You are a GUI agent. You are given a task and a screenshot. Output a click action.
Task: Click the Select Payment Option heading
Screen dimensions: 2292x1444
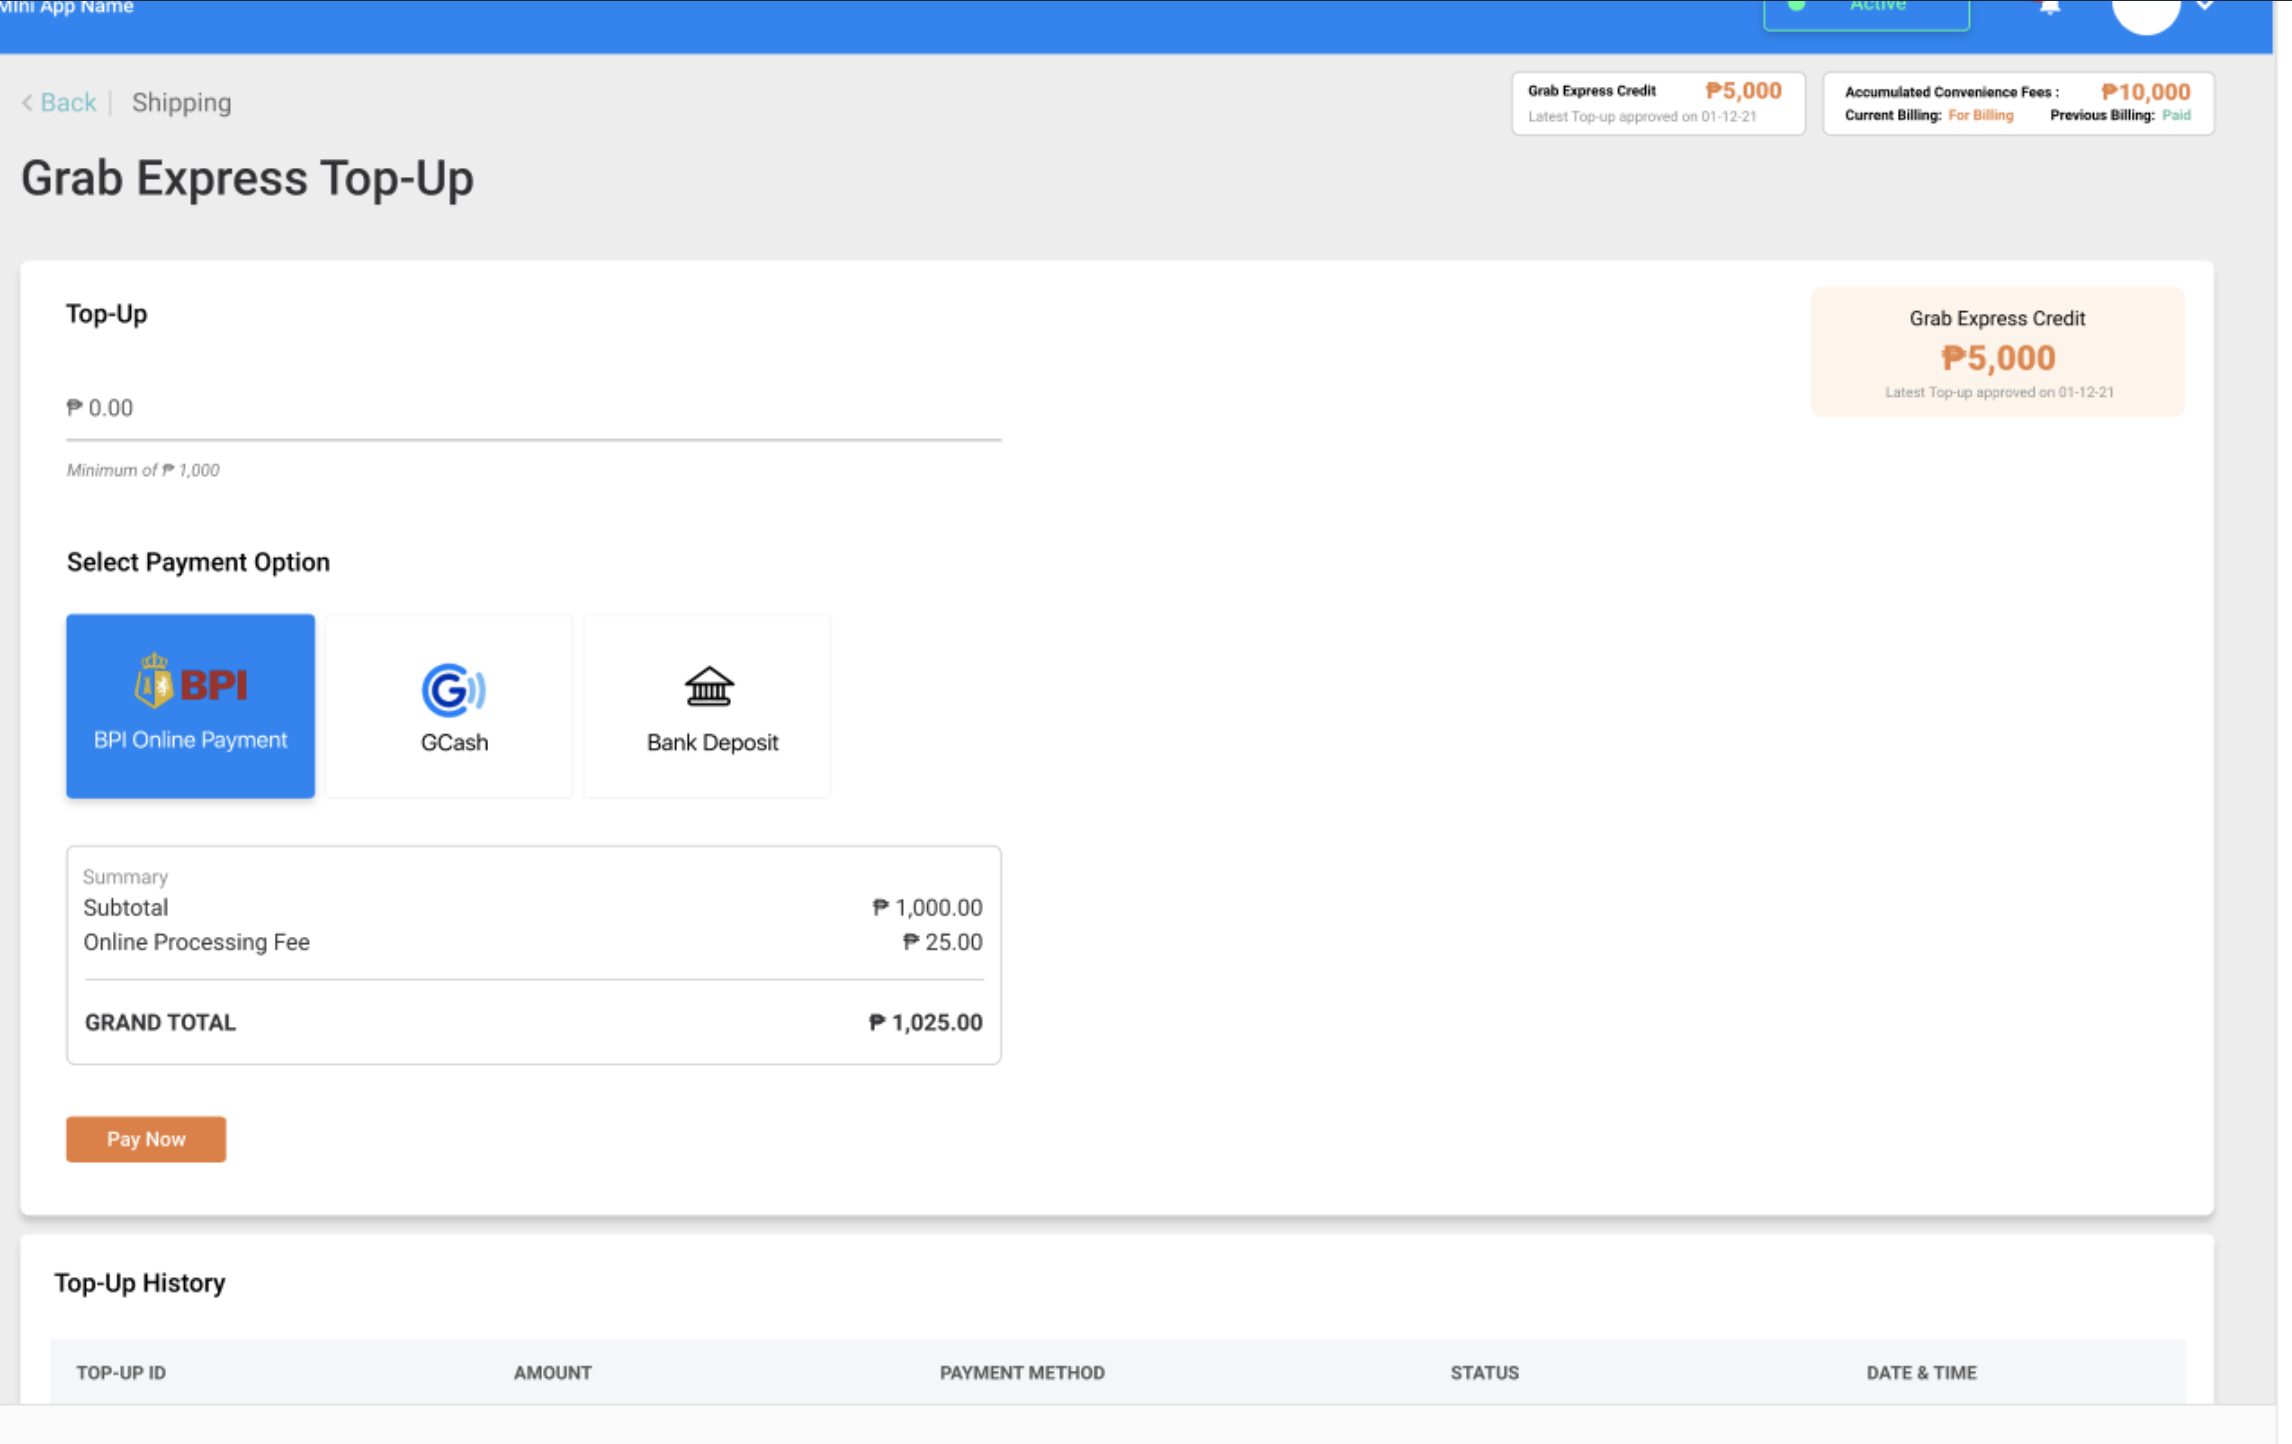tap(198, 562)
